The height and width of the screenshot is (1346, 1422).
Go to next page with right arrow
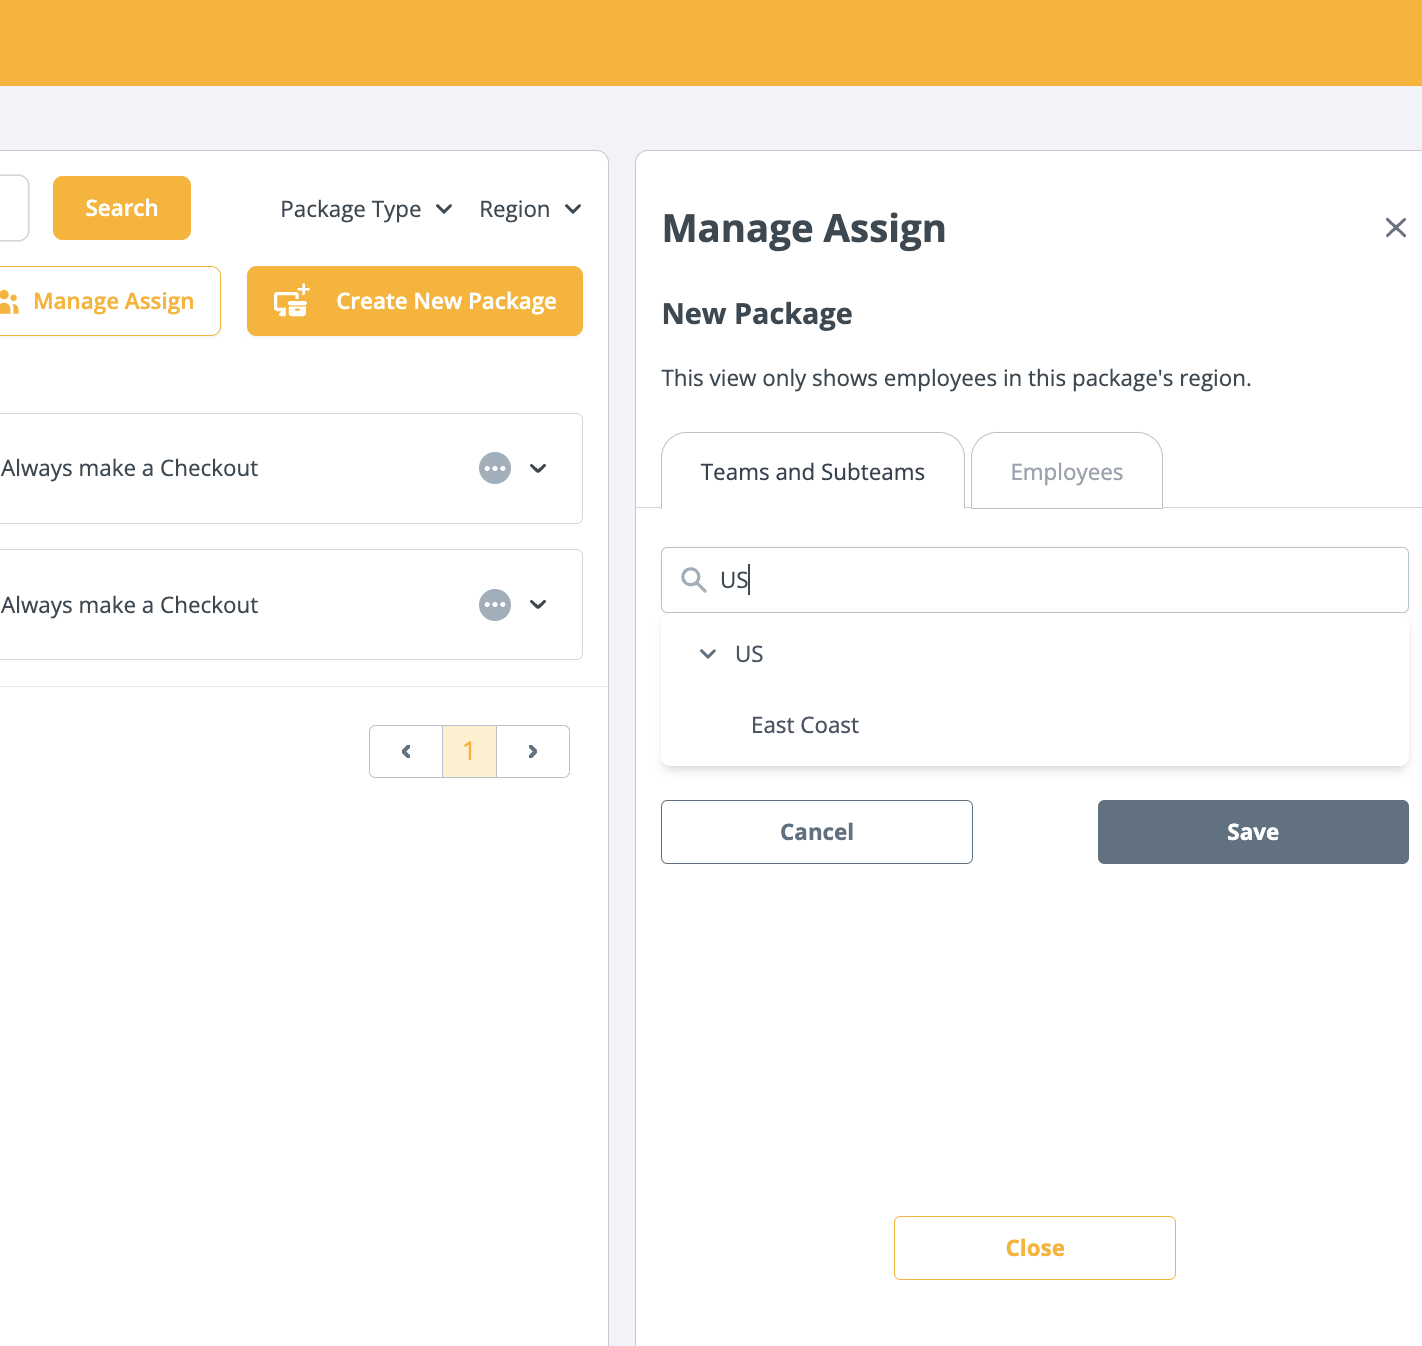point(533,751)
